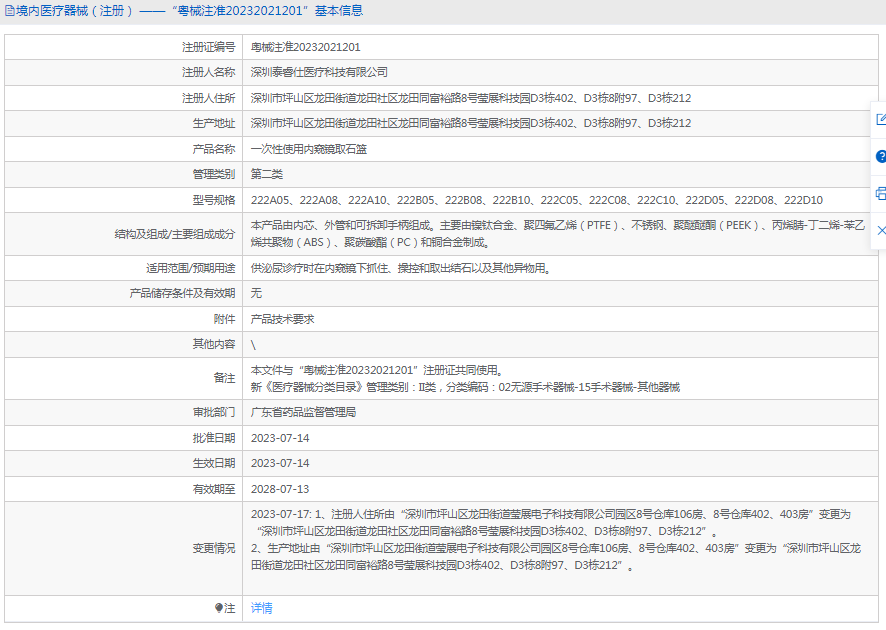Click the 适用范围/预期用途 label
The width and height of the screenshot is (886, 630).
pos(190,268)
